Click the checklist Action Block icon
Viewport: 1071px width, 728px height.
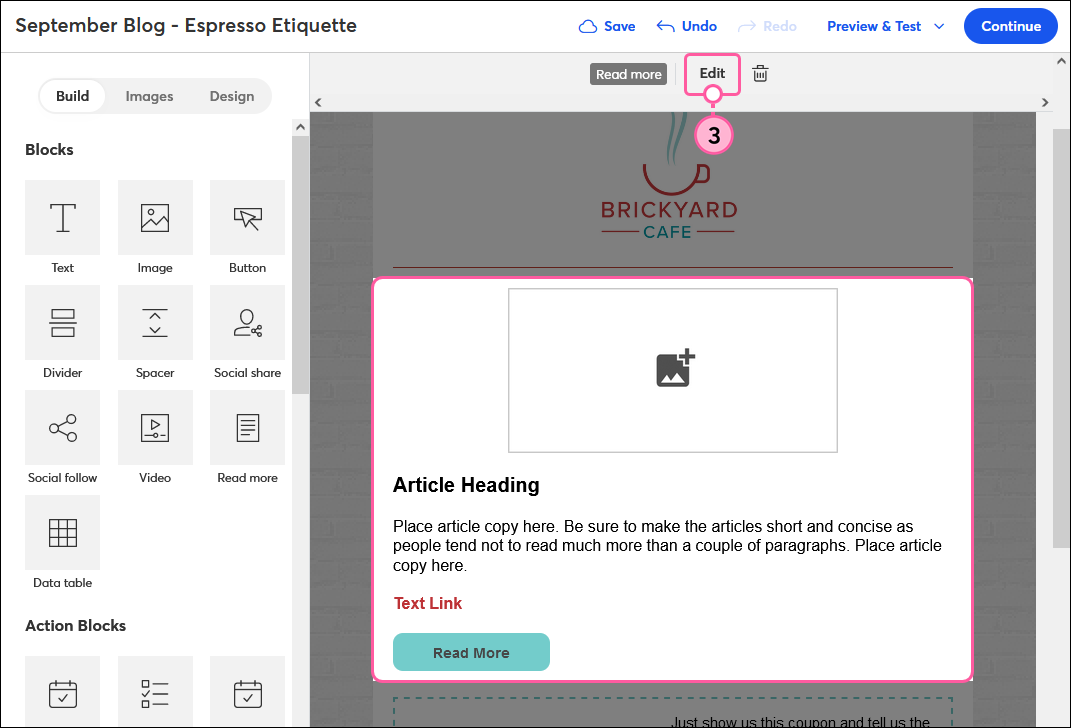coord(155,692)
